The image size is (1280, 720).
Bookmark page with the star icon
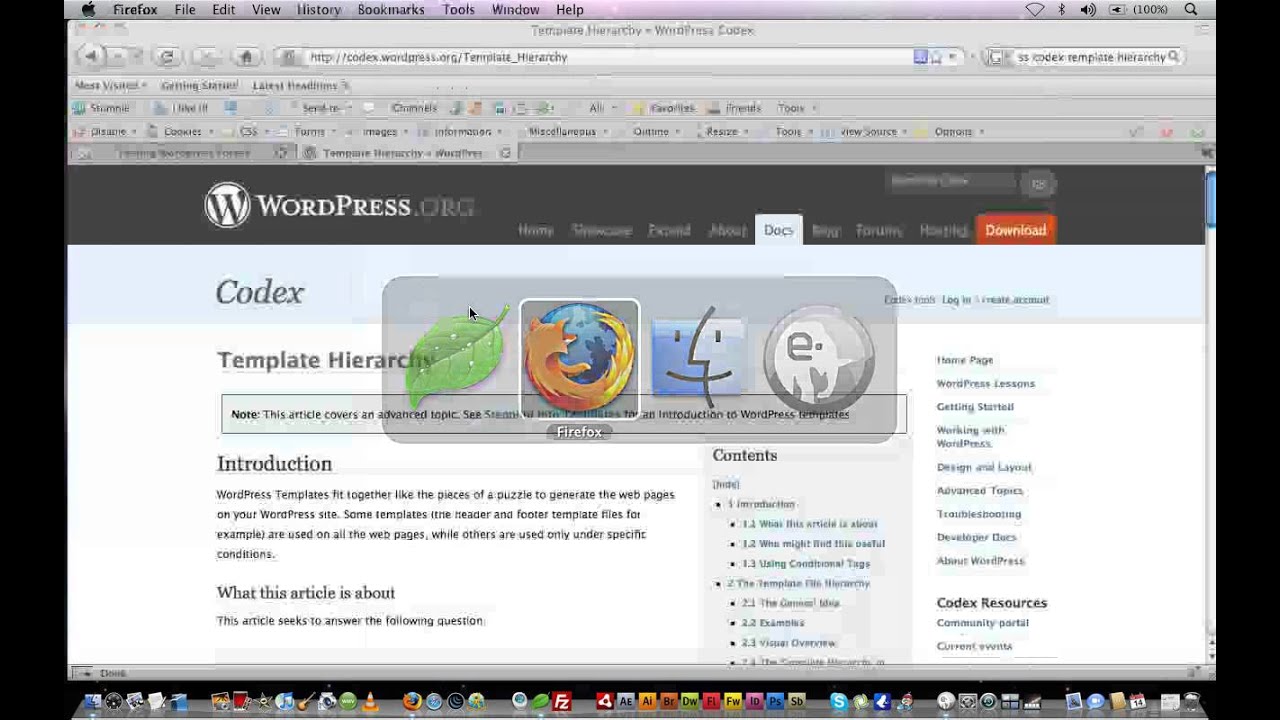point(937,57)
